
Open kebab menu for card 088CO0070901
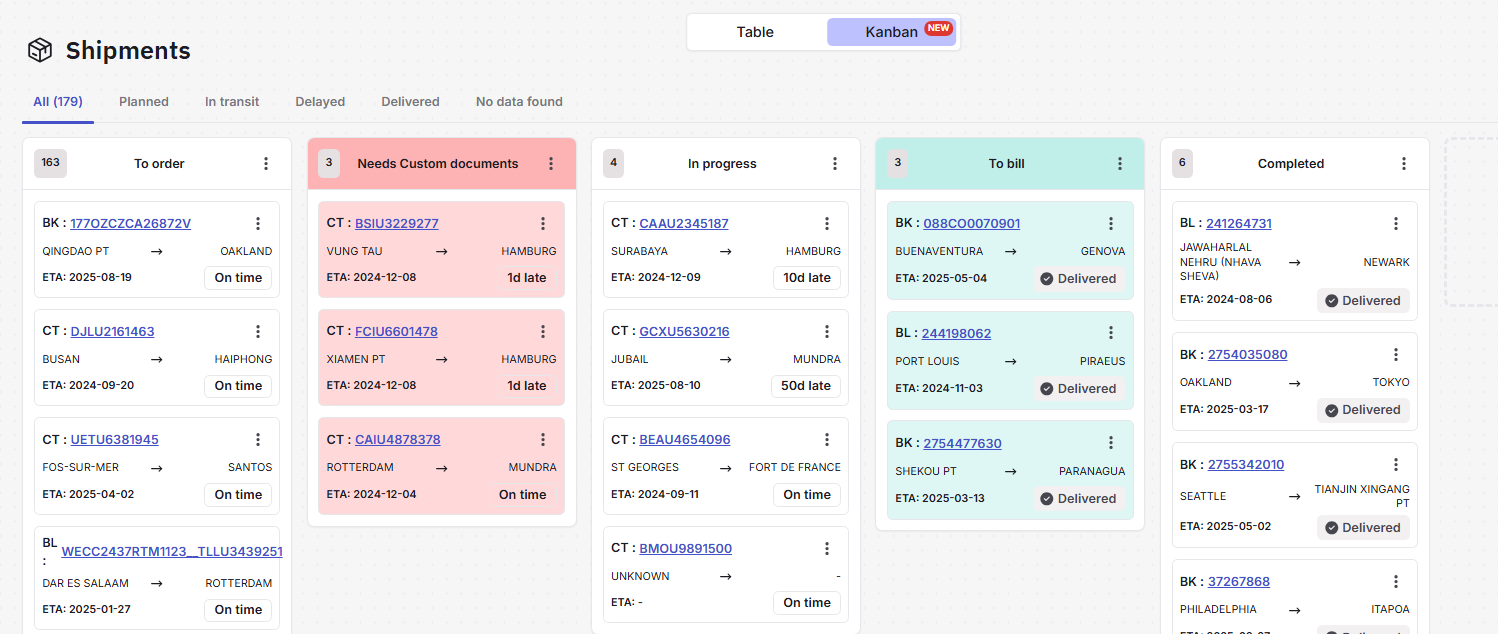coord(1111,224)
